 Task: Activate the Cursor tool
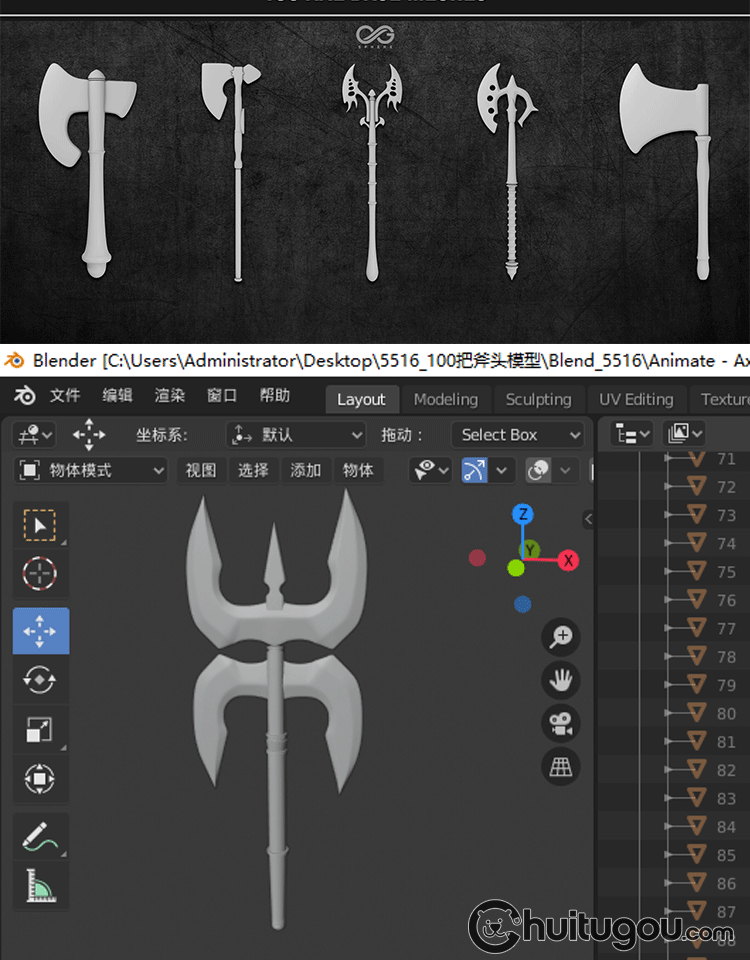pos(40,575)
